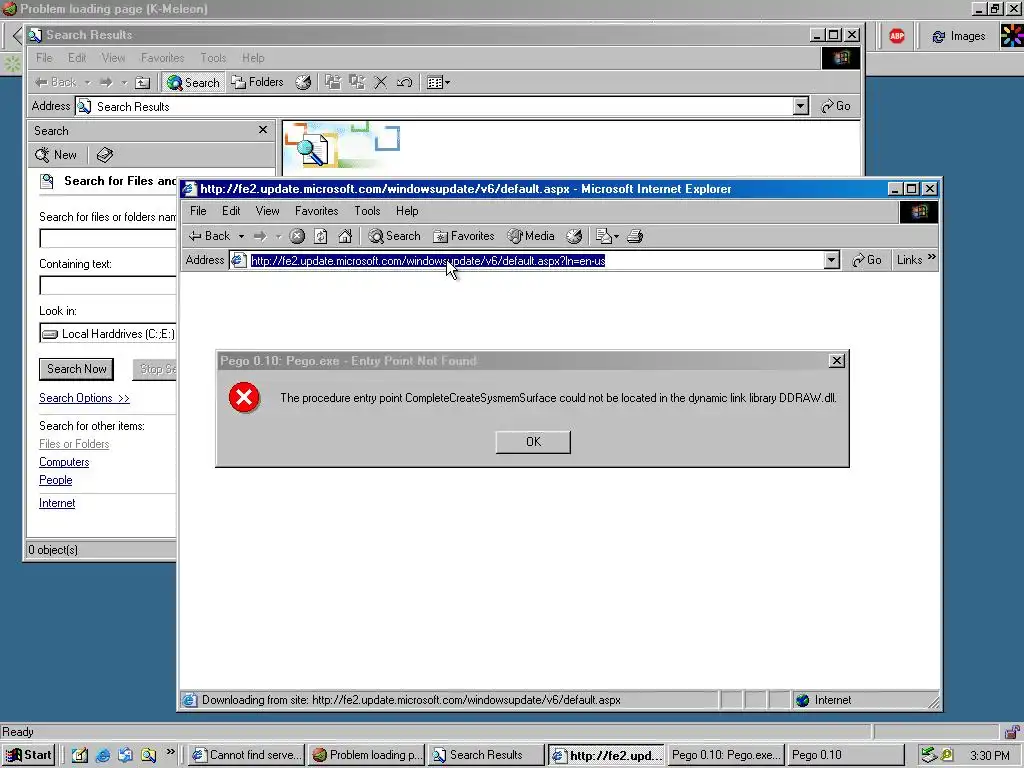Click Back in Internet Explorer toolbar
Screen dimensions: 1024x768
pyautogui.click(x=210, y=236)
